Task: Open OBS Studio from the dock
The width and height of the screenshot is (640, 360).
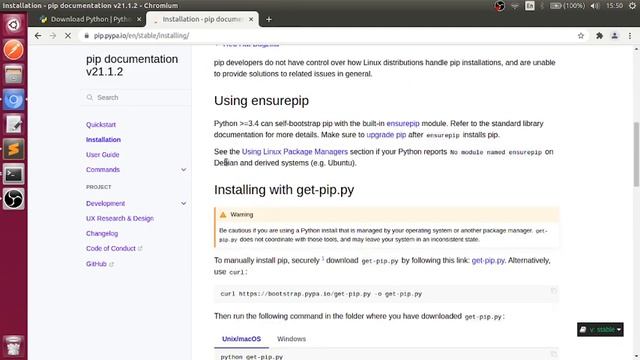Action: 13,199
